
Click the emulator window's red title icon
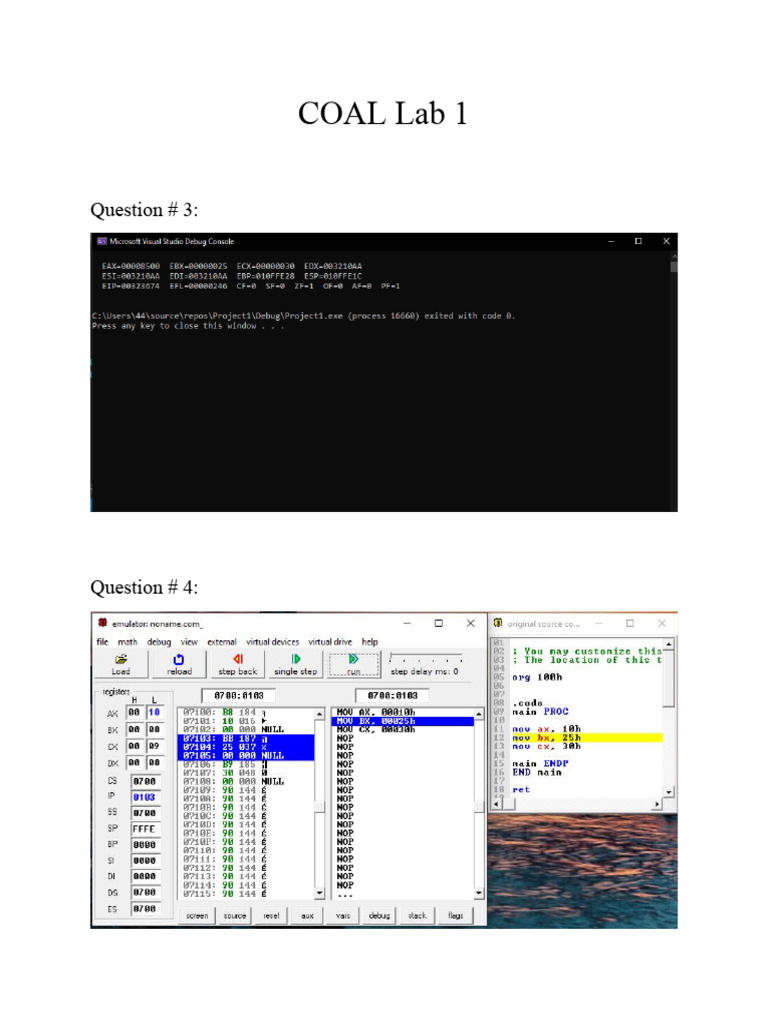(102, 623)
